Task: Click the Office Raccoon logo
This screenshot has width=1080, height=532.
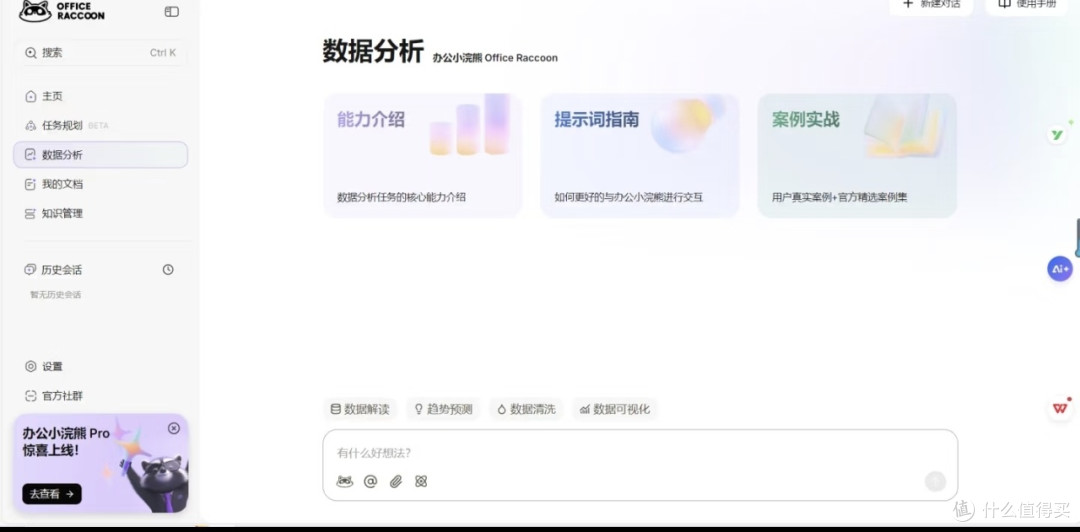Action: tap(61, 10)
